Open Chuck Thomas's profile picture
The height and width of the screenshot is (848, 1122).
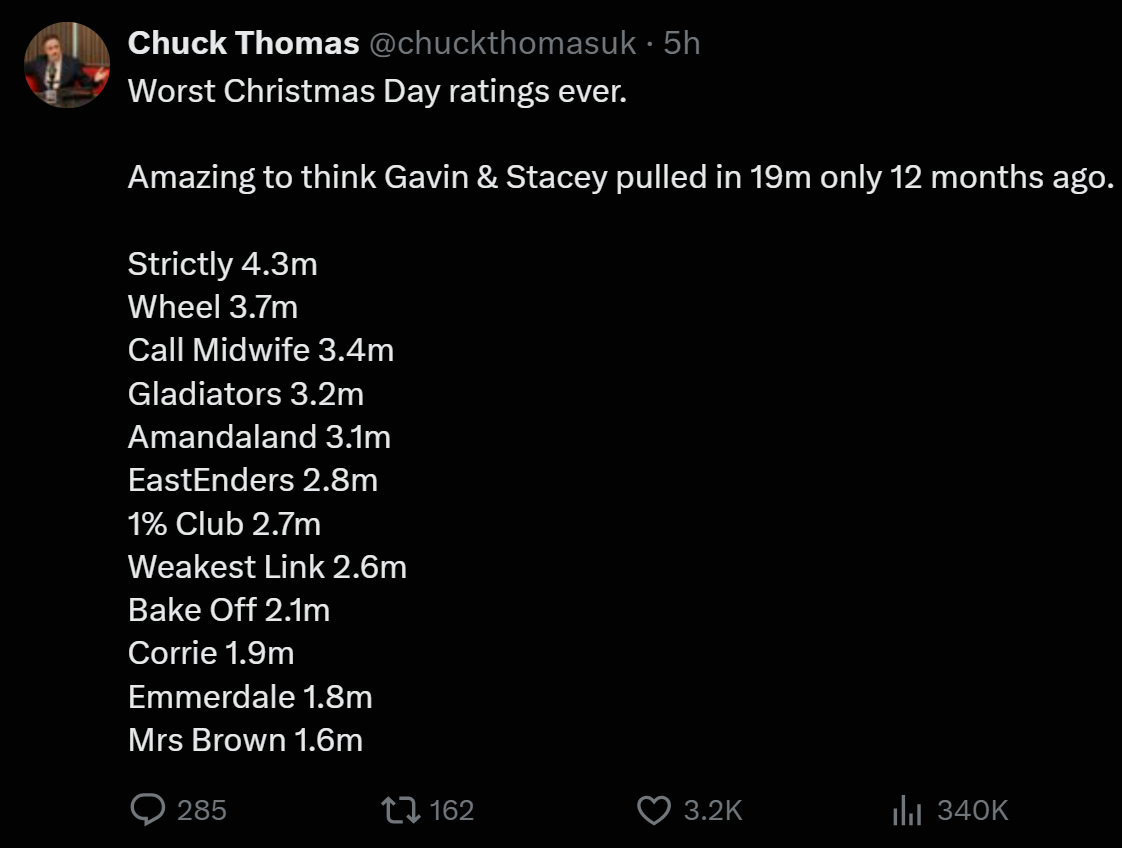(67, 65)
